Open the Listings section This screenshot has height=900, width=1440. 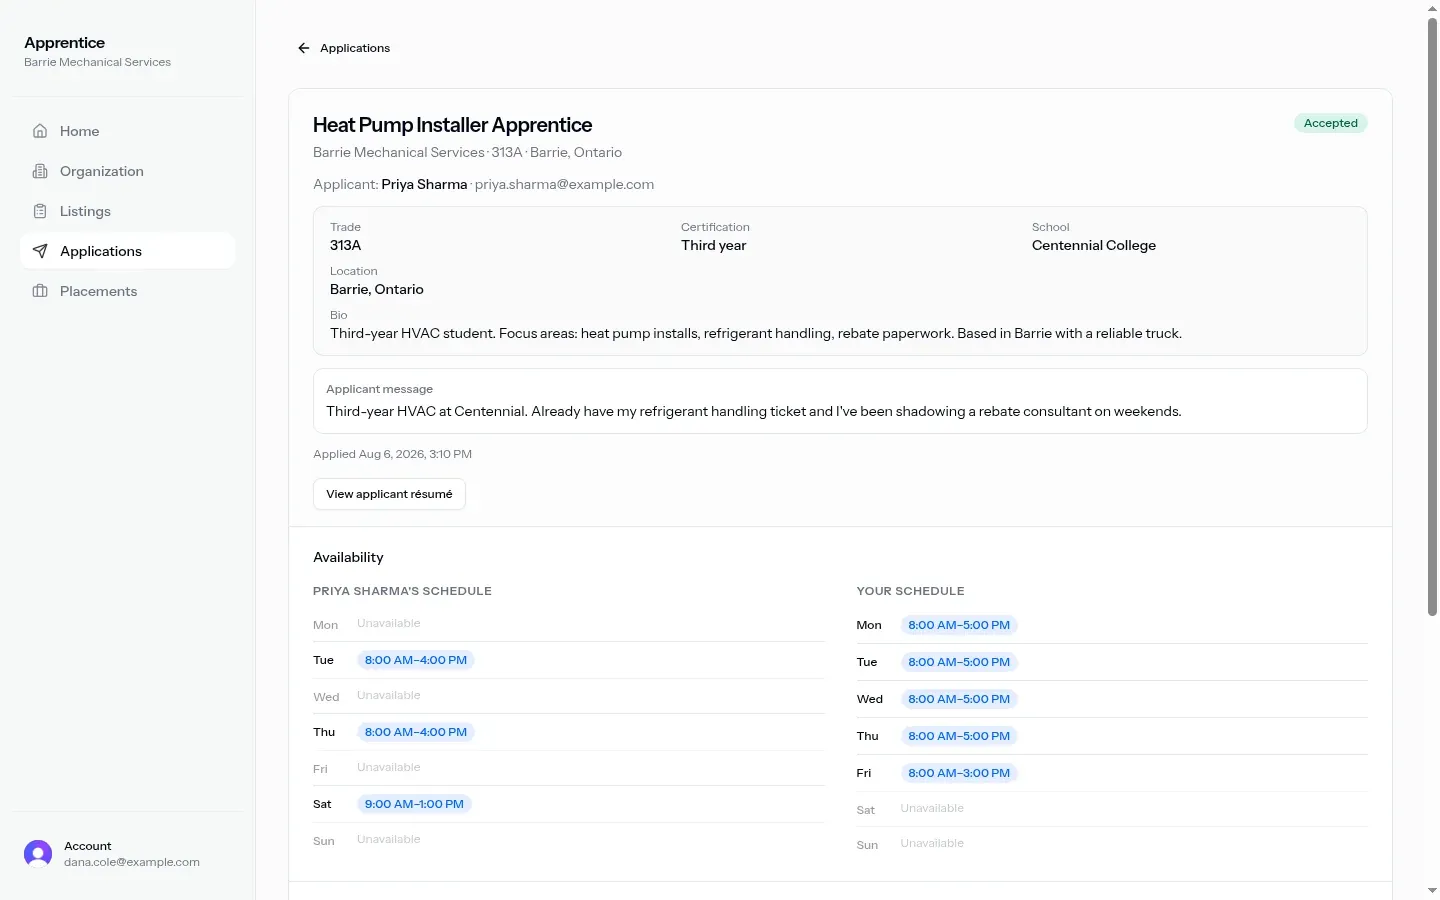tap(128, 211)
